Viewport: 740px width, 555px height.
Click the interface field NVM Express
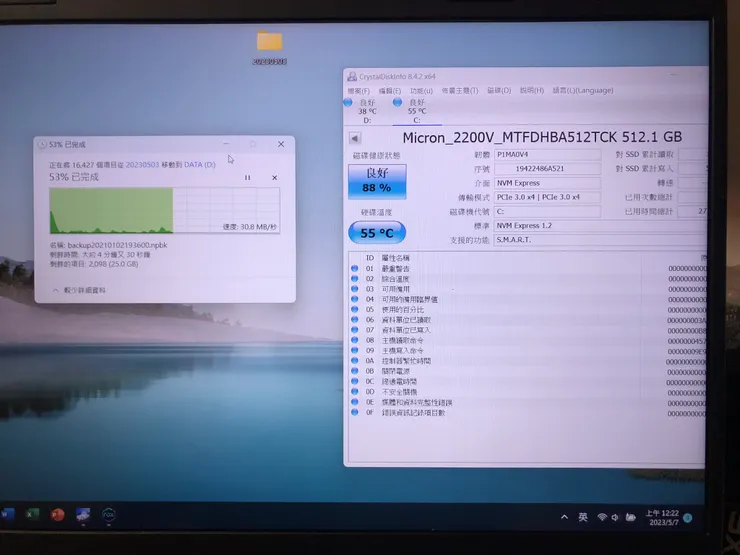pos(547,183)
